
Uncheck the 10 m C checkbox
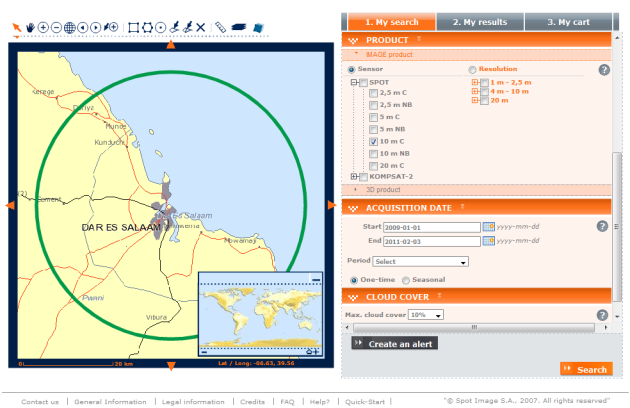374,141
